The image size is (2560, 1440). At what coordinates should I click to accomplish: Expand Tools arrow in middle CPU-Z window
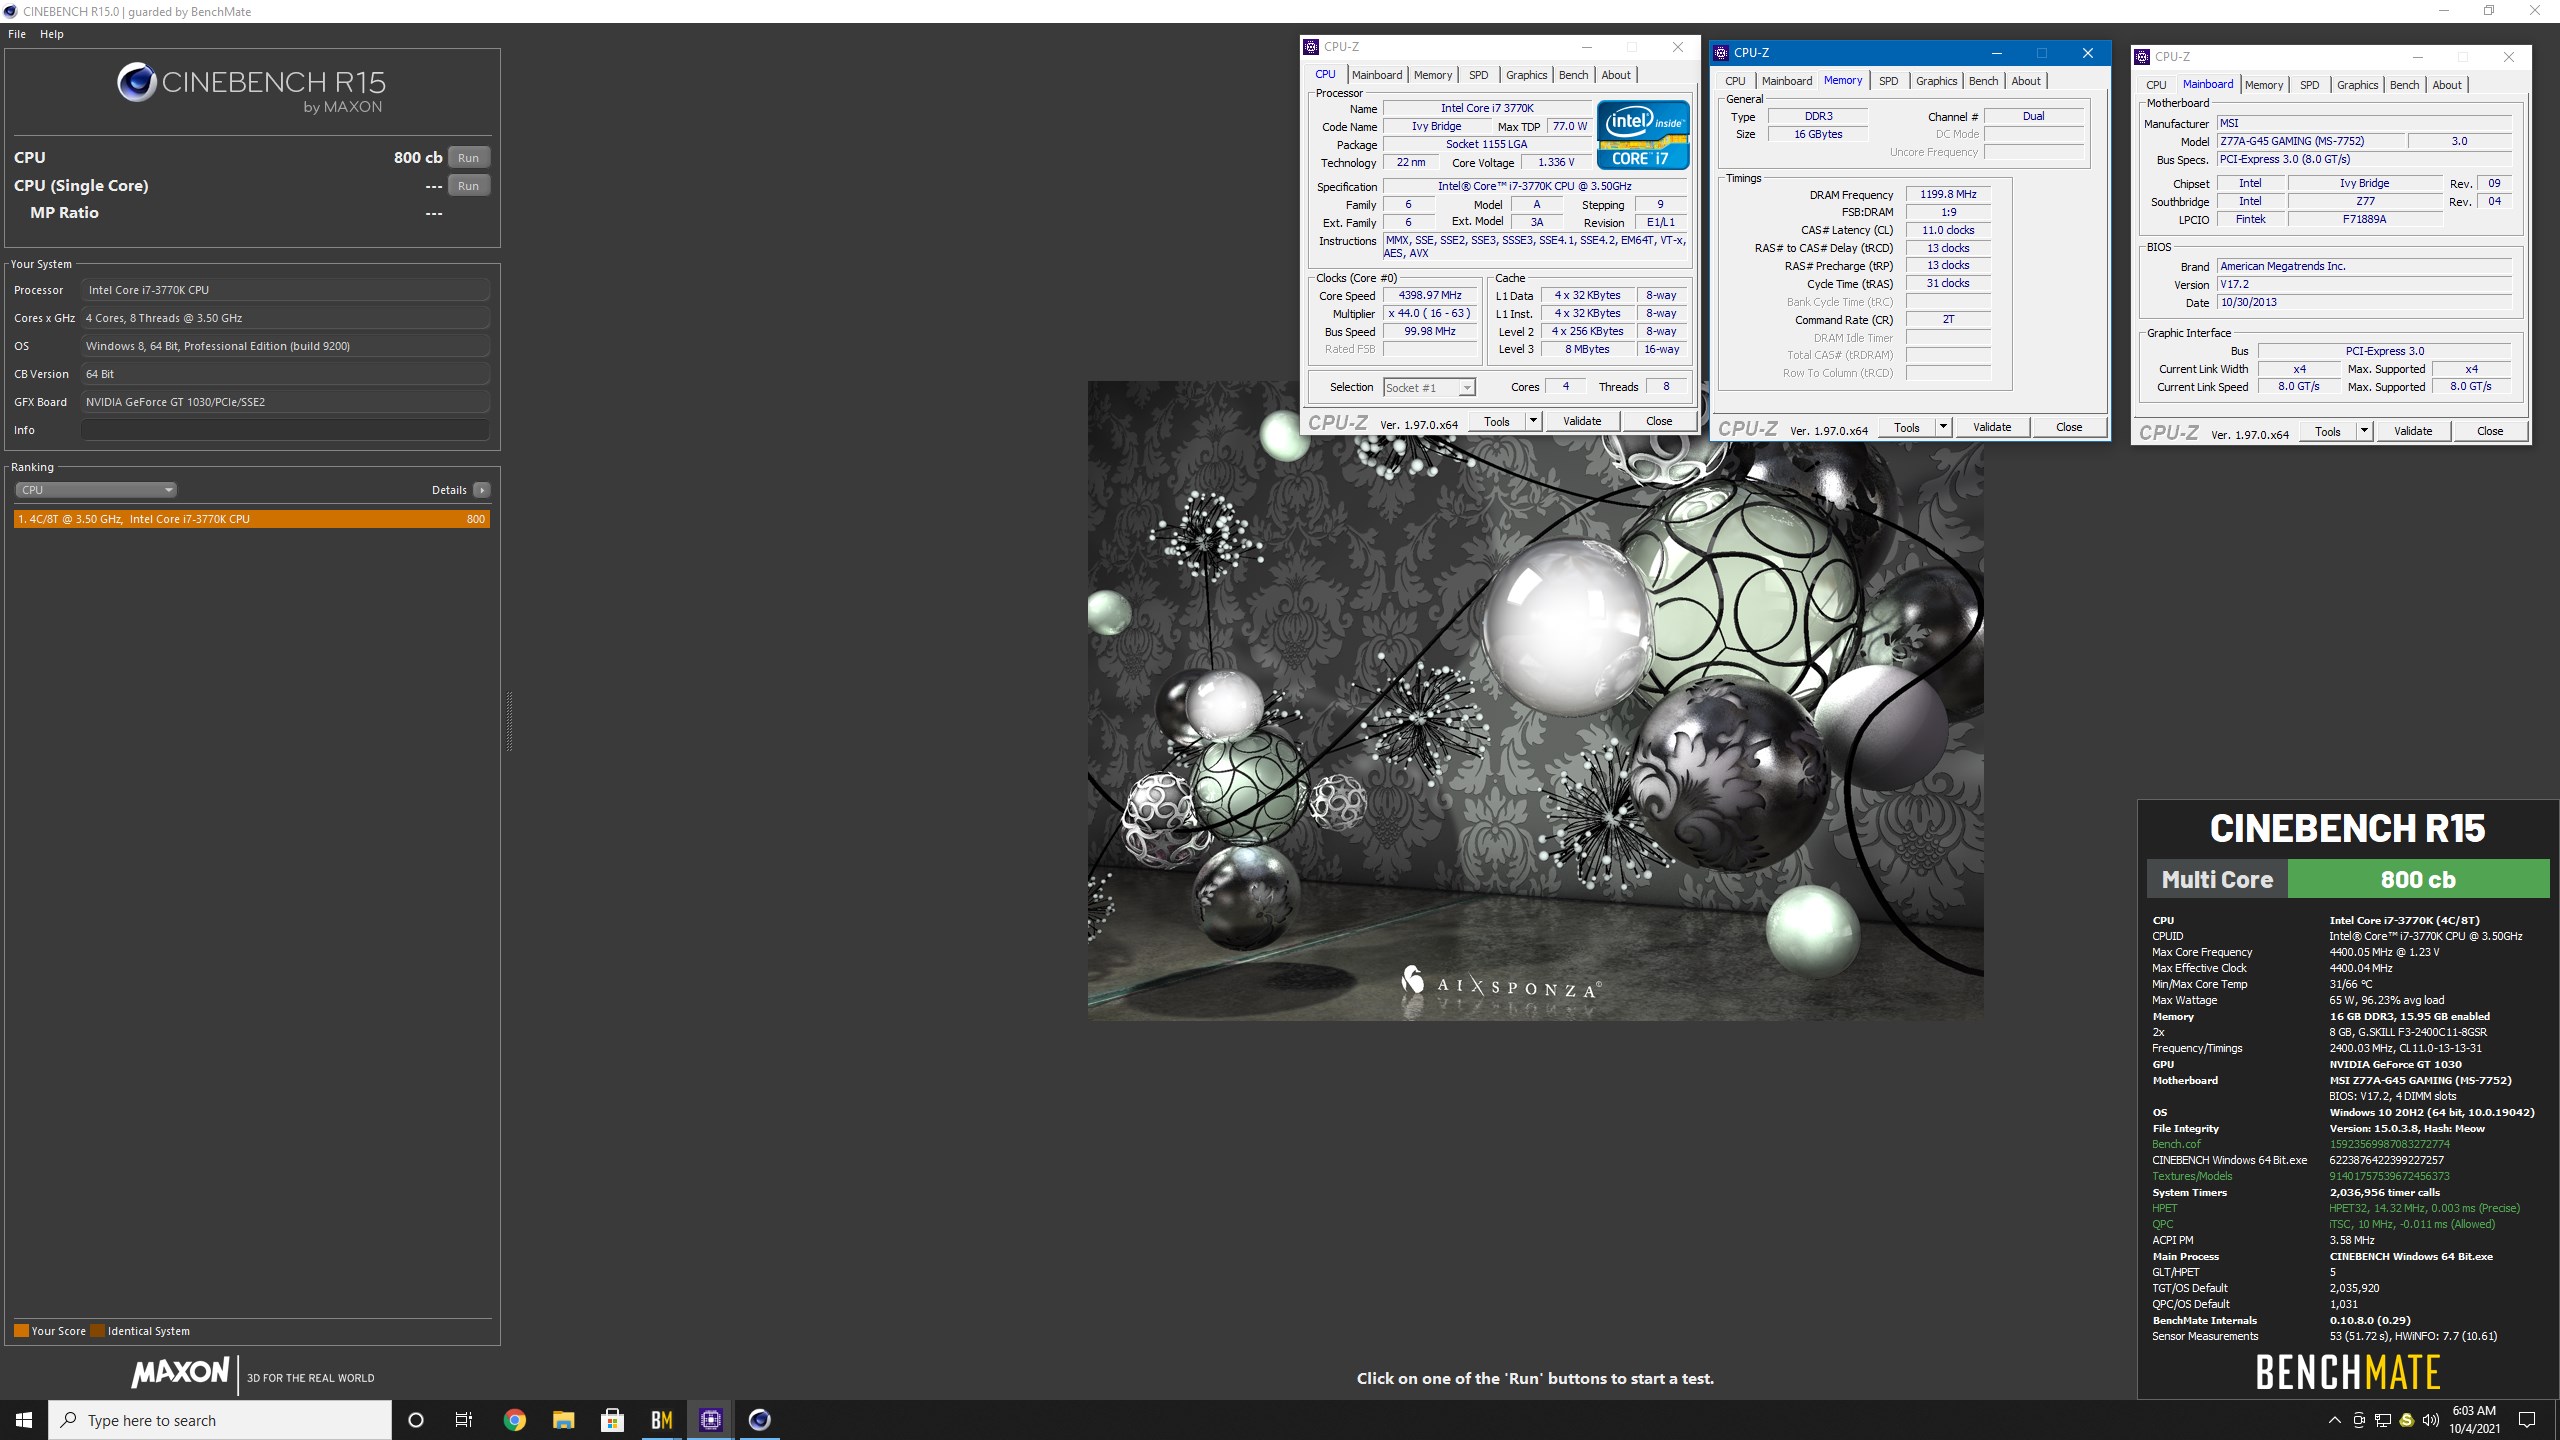[1943, 427]
